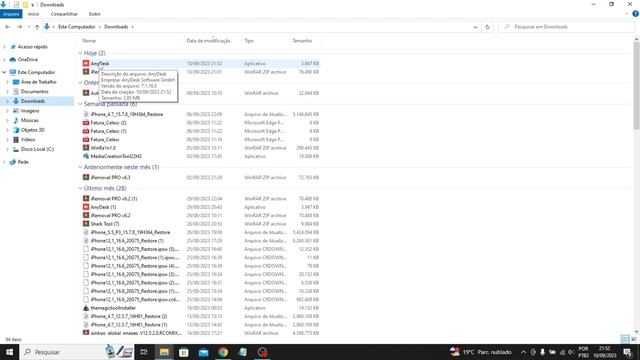
Task: Open the Windows Start menu
Action: pyautogui.click(x=9, y=352)
